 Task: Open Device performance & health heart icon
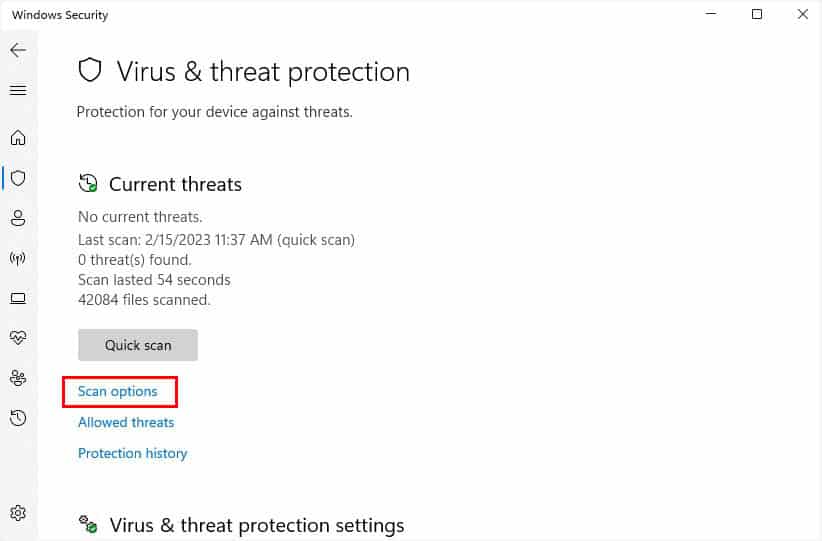[18, 338]
